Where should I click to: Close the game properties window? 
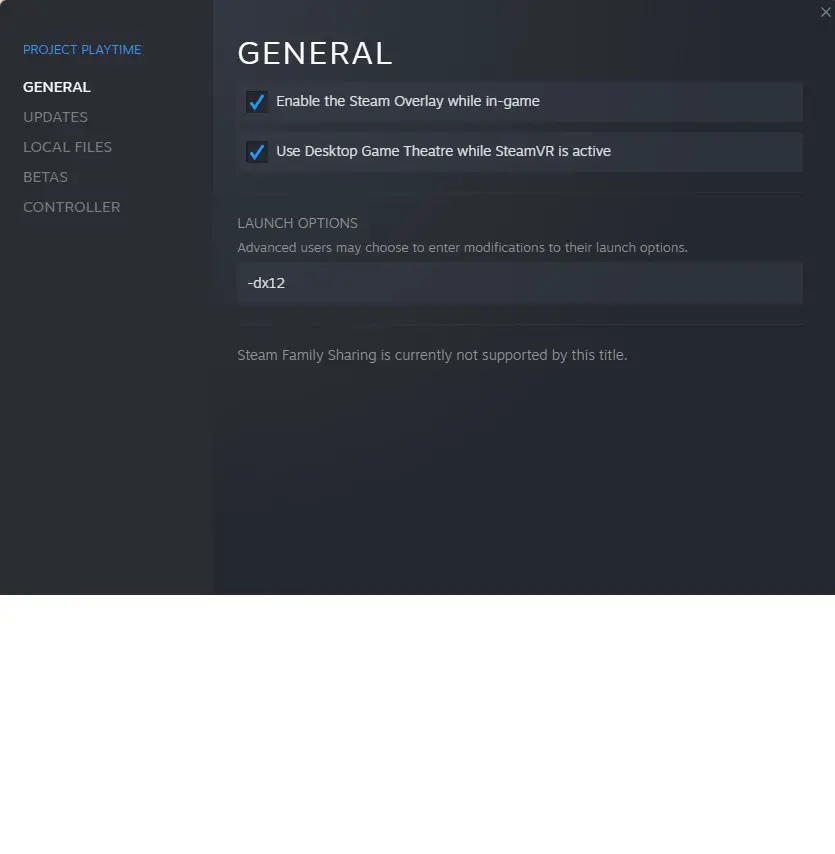[x=825, y=12]
